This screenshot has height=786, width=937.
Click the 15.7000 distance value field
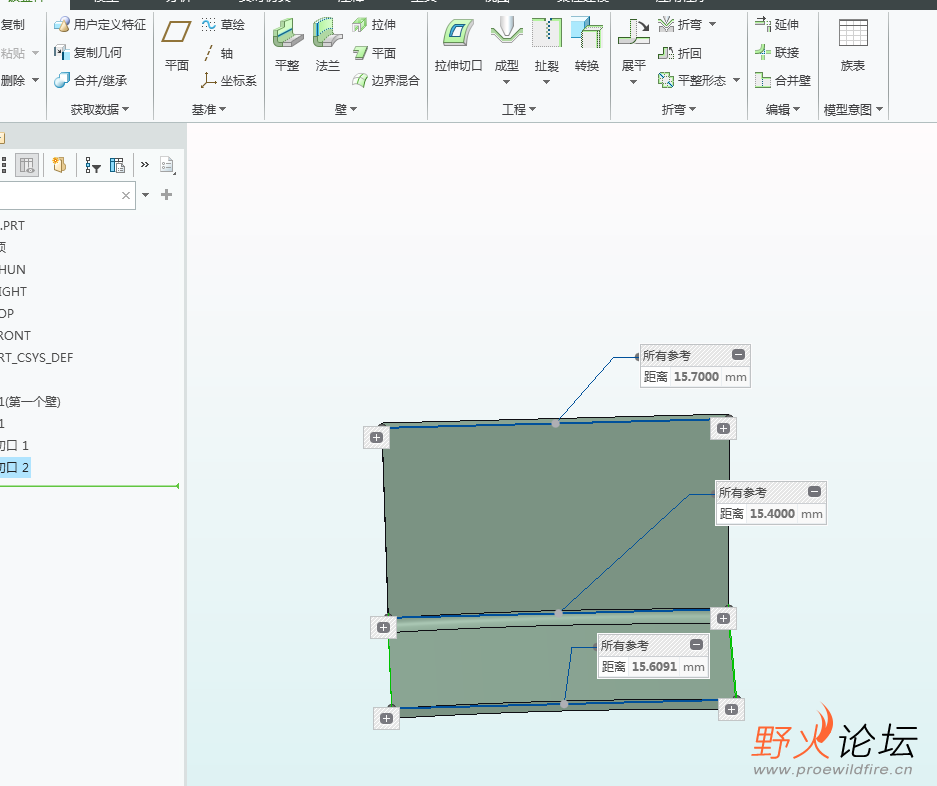[x=696, y=377]
